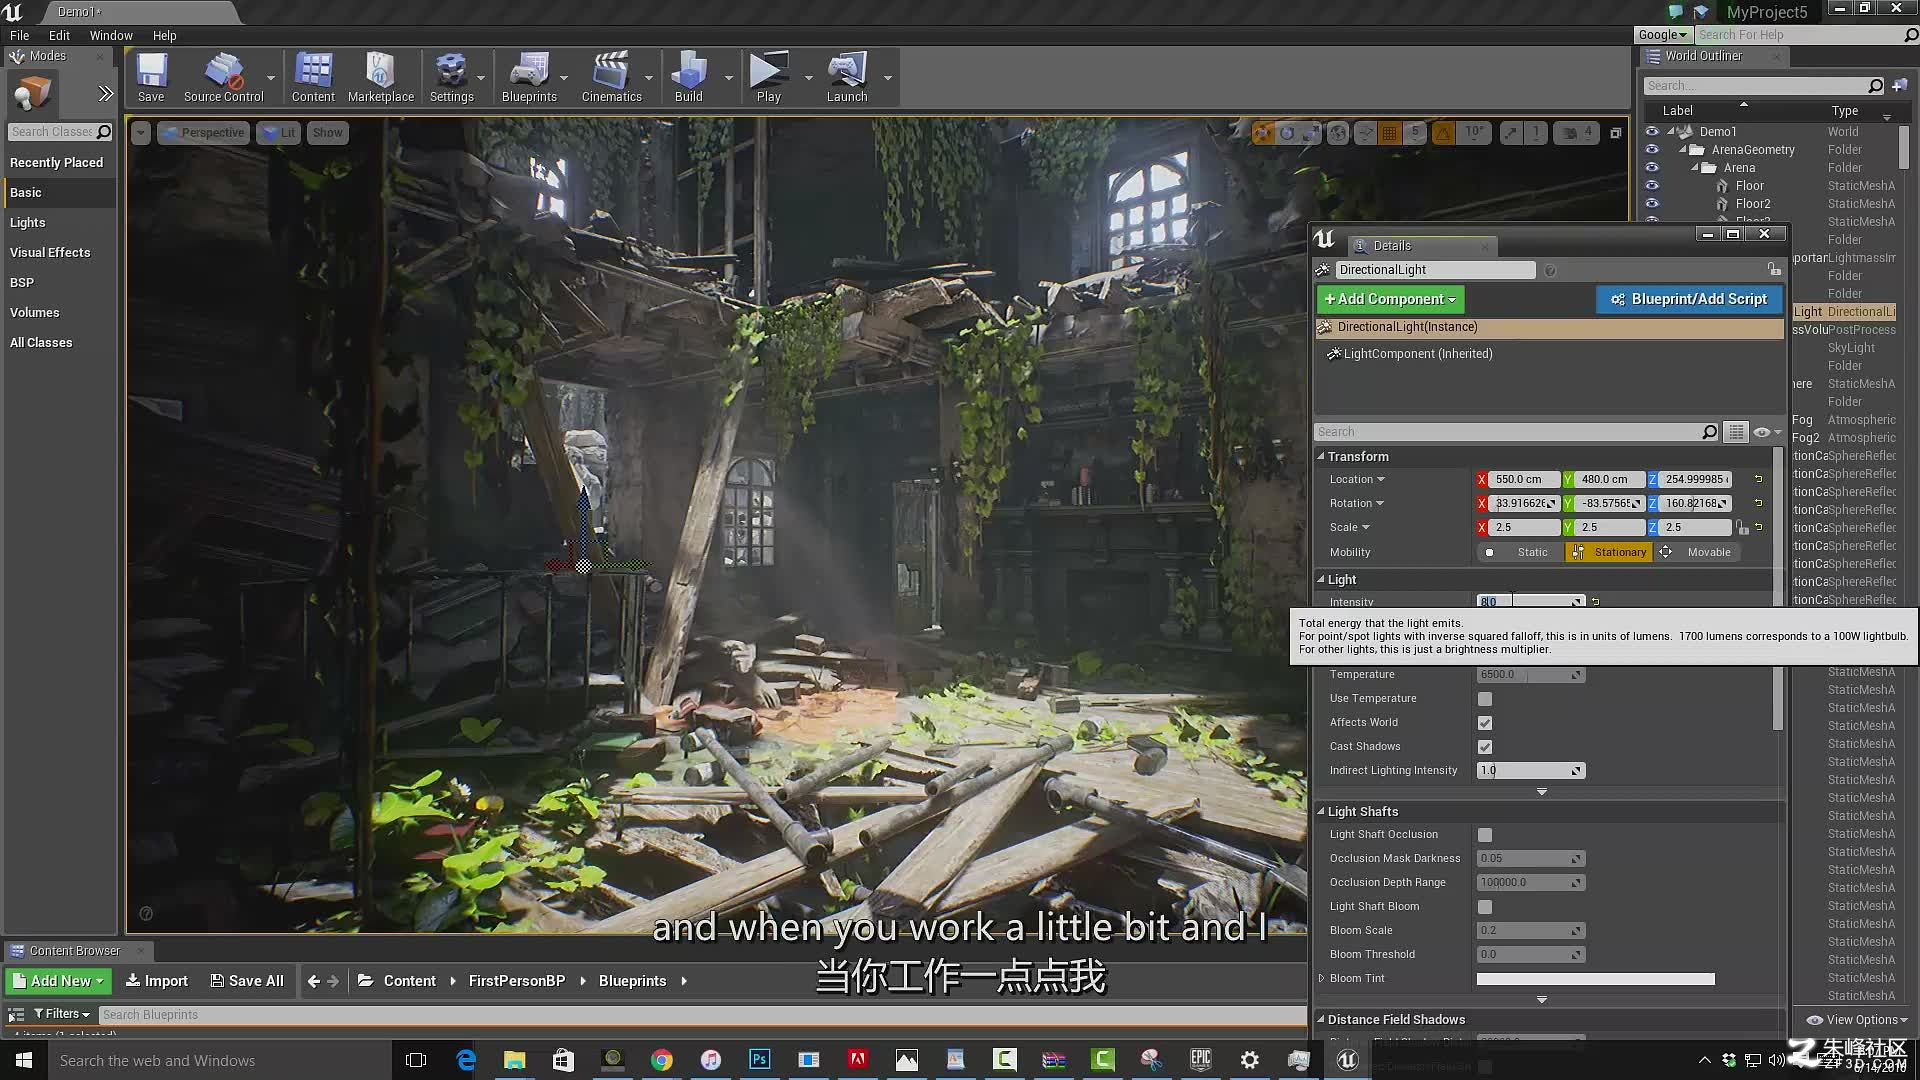Open the Filters dropdown in Content Browser

[x=62, y=1014]
